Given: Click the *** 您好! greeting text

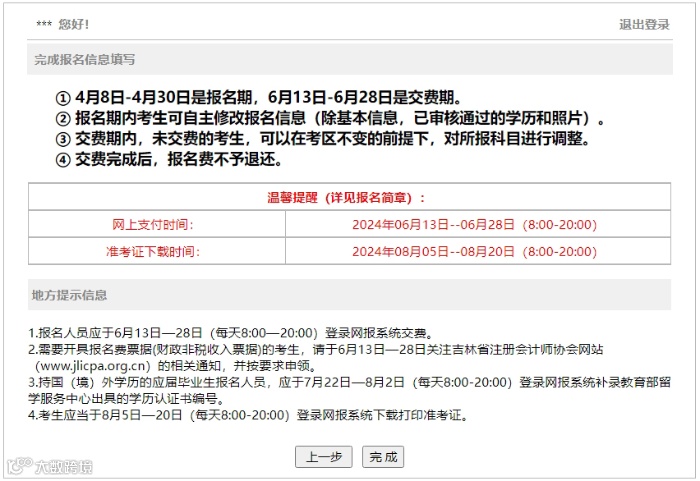Looking at the screenshot, I should tap(62, 24).
